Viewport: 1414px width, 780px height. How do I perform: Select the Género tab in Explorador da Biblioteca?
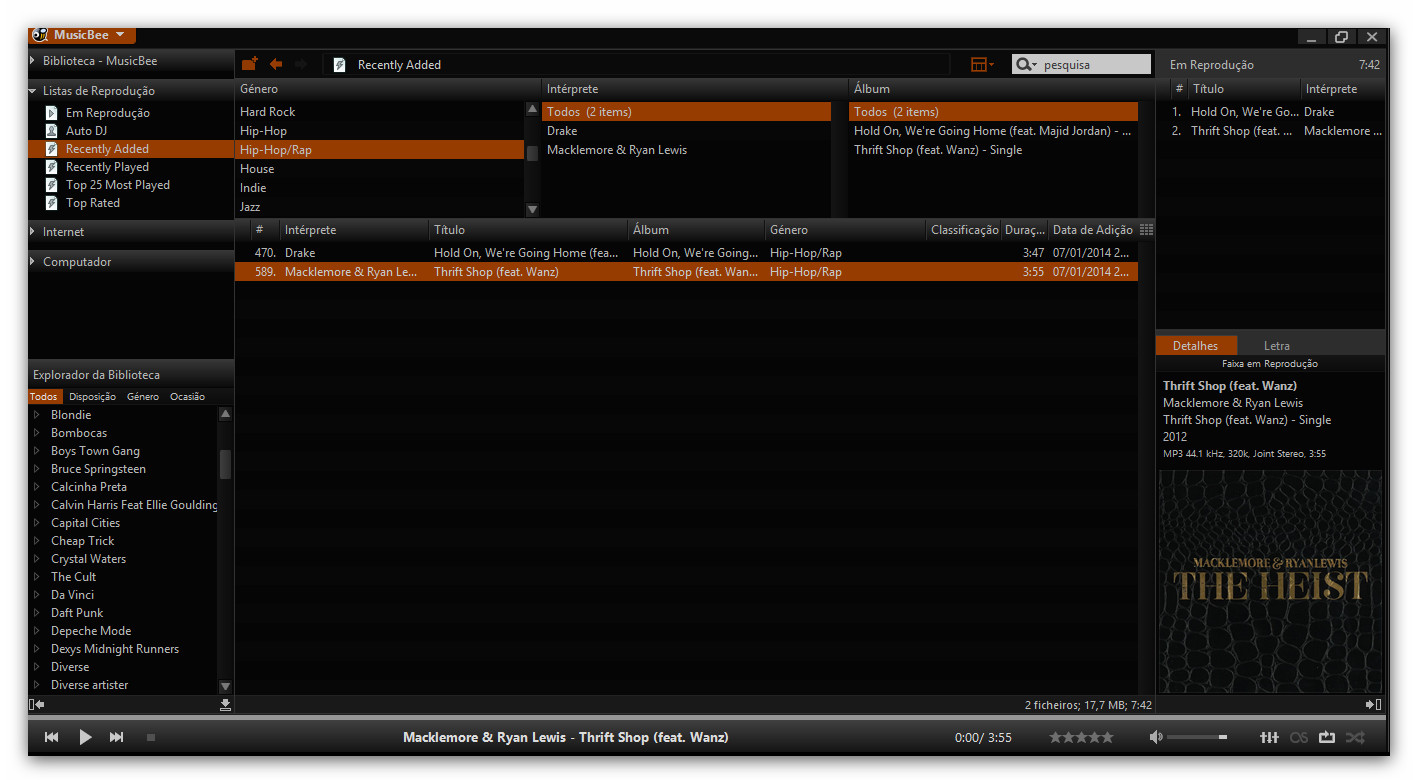[142, 396]
